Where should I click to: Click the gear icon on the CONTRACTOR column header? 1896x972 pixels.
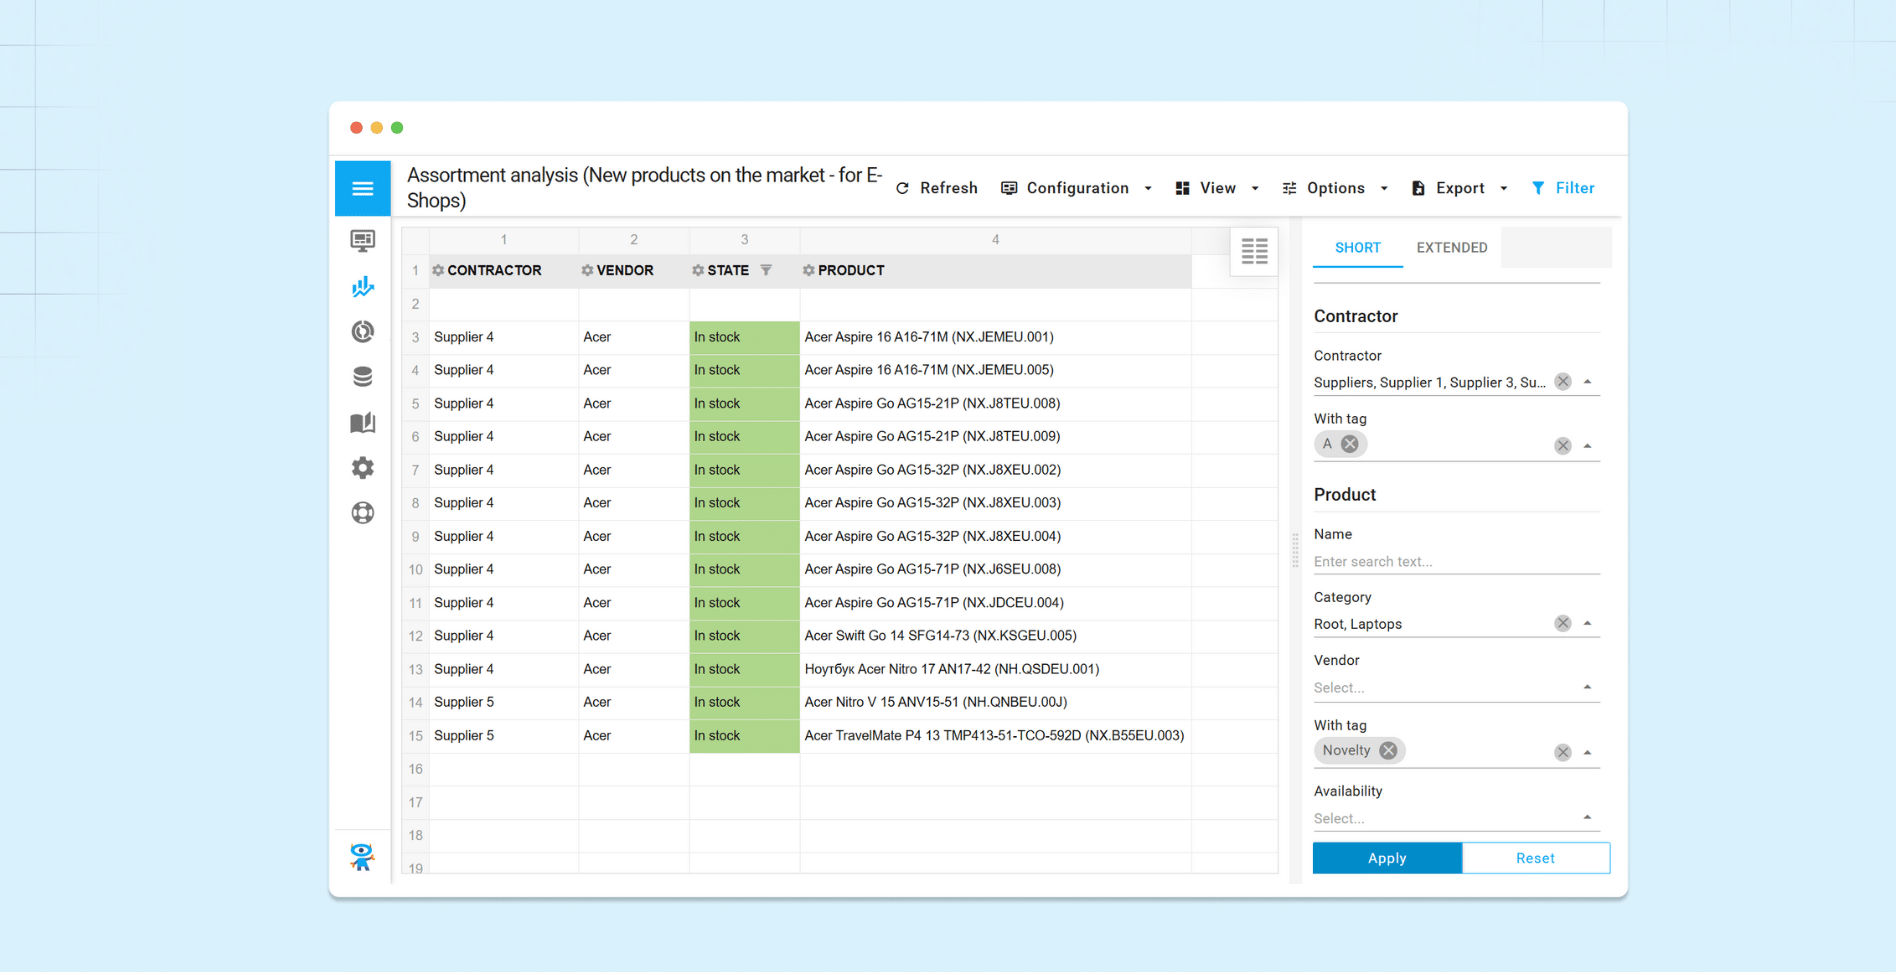[x=438, y=270]
